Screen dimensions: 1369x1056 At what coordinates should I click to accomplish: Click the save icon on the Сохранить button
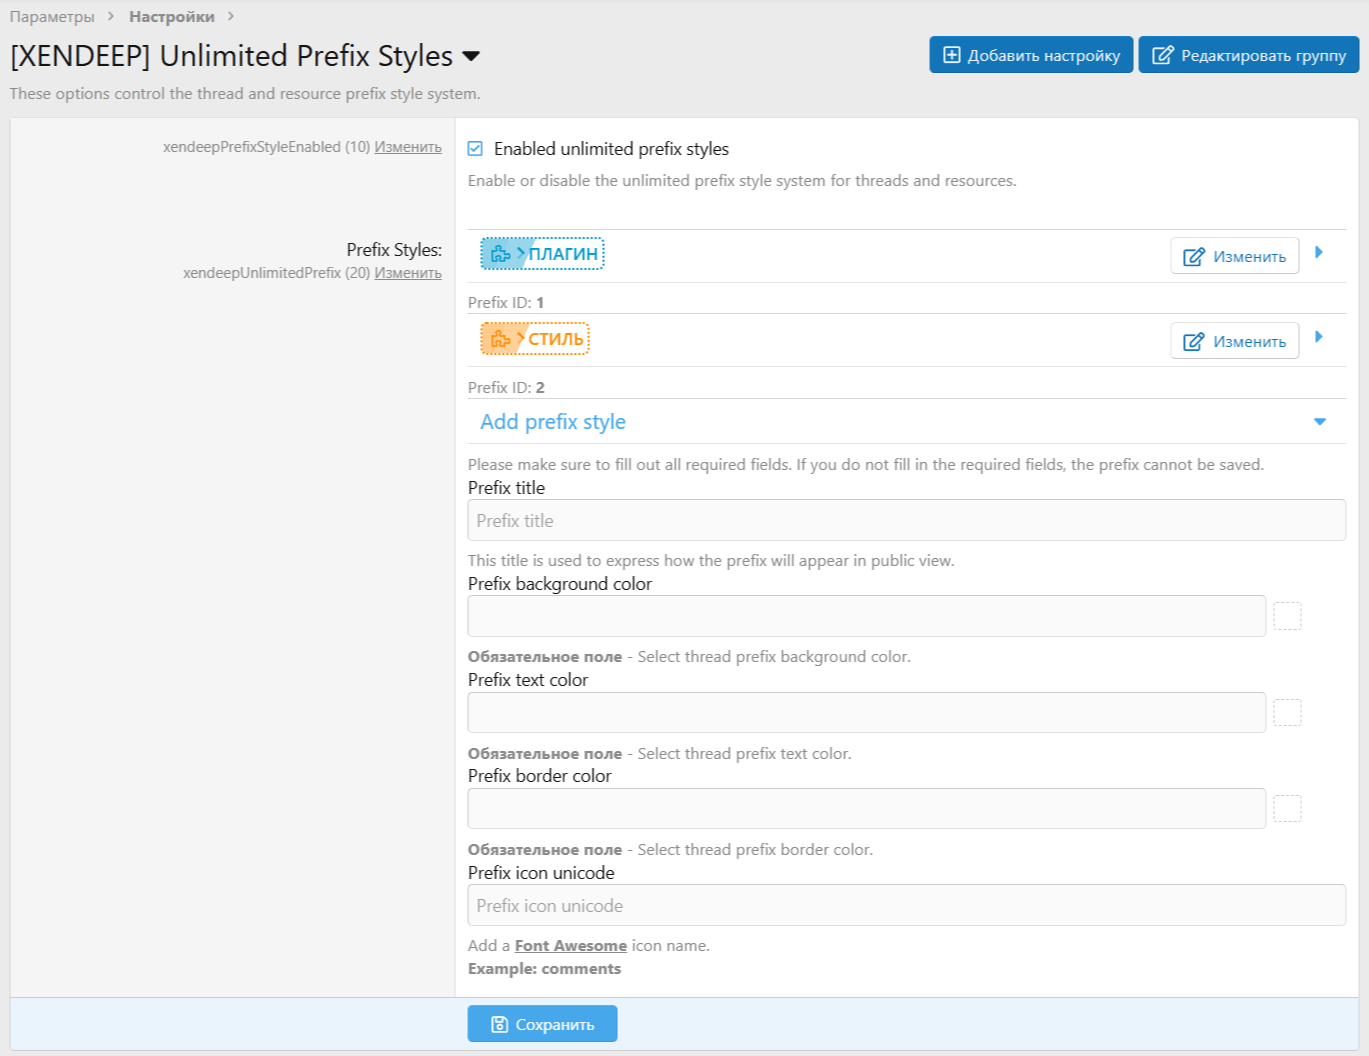tap(497, 1023)
